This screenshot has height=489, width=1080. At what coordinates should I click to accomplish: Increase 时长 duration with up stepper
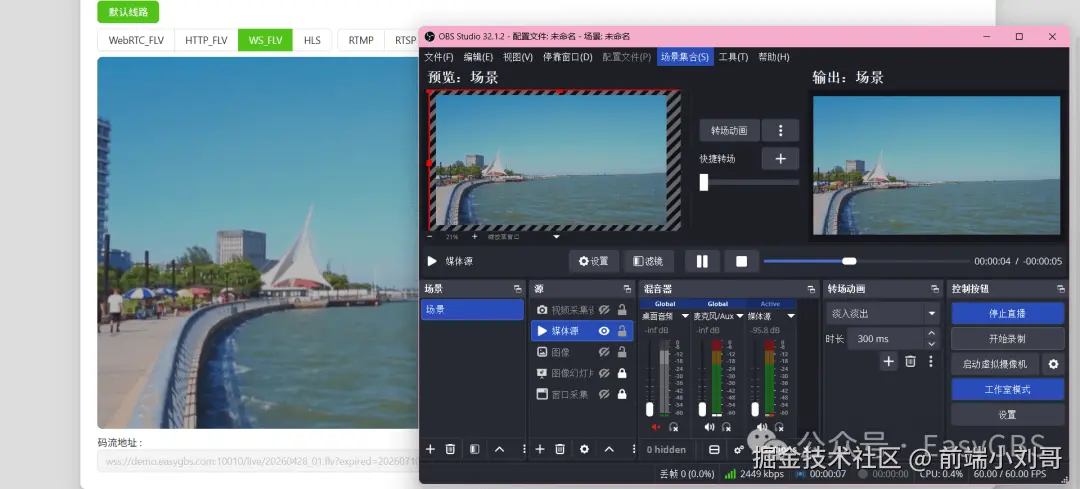tap(932, 333)
